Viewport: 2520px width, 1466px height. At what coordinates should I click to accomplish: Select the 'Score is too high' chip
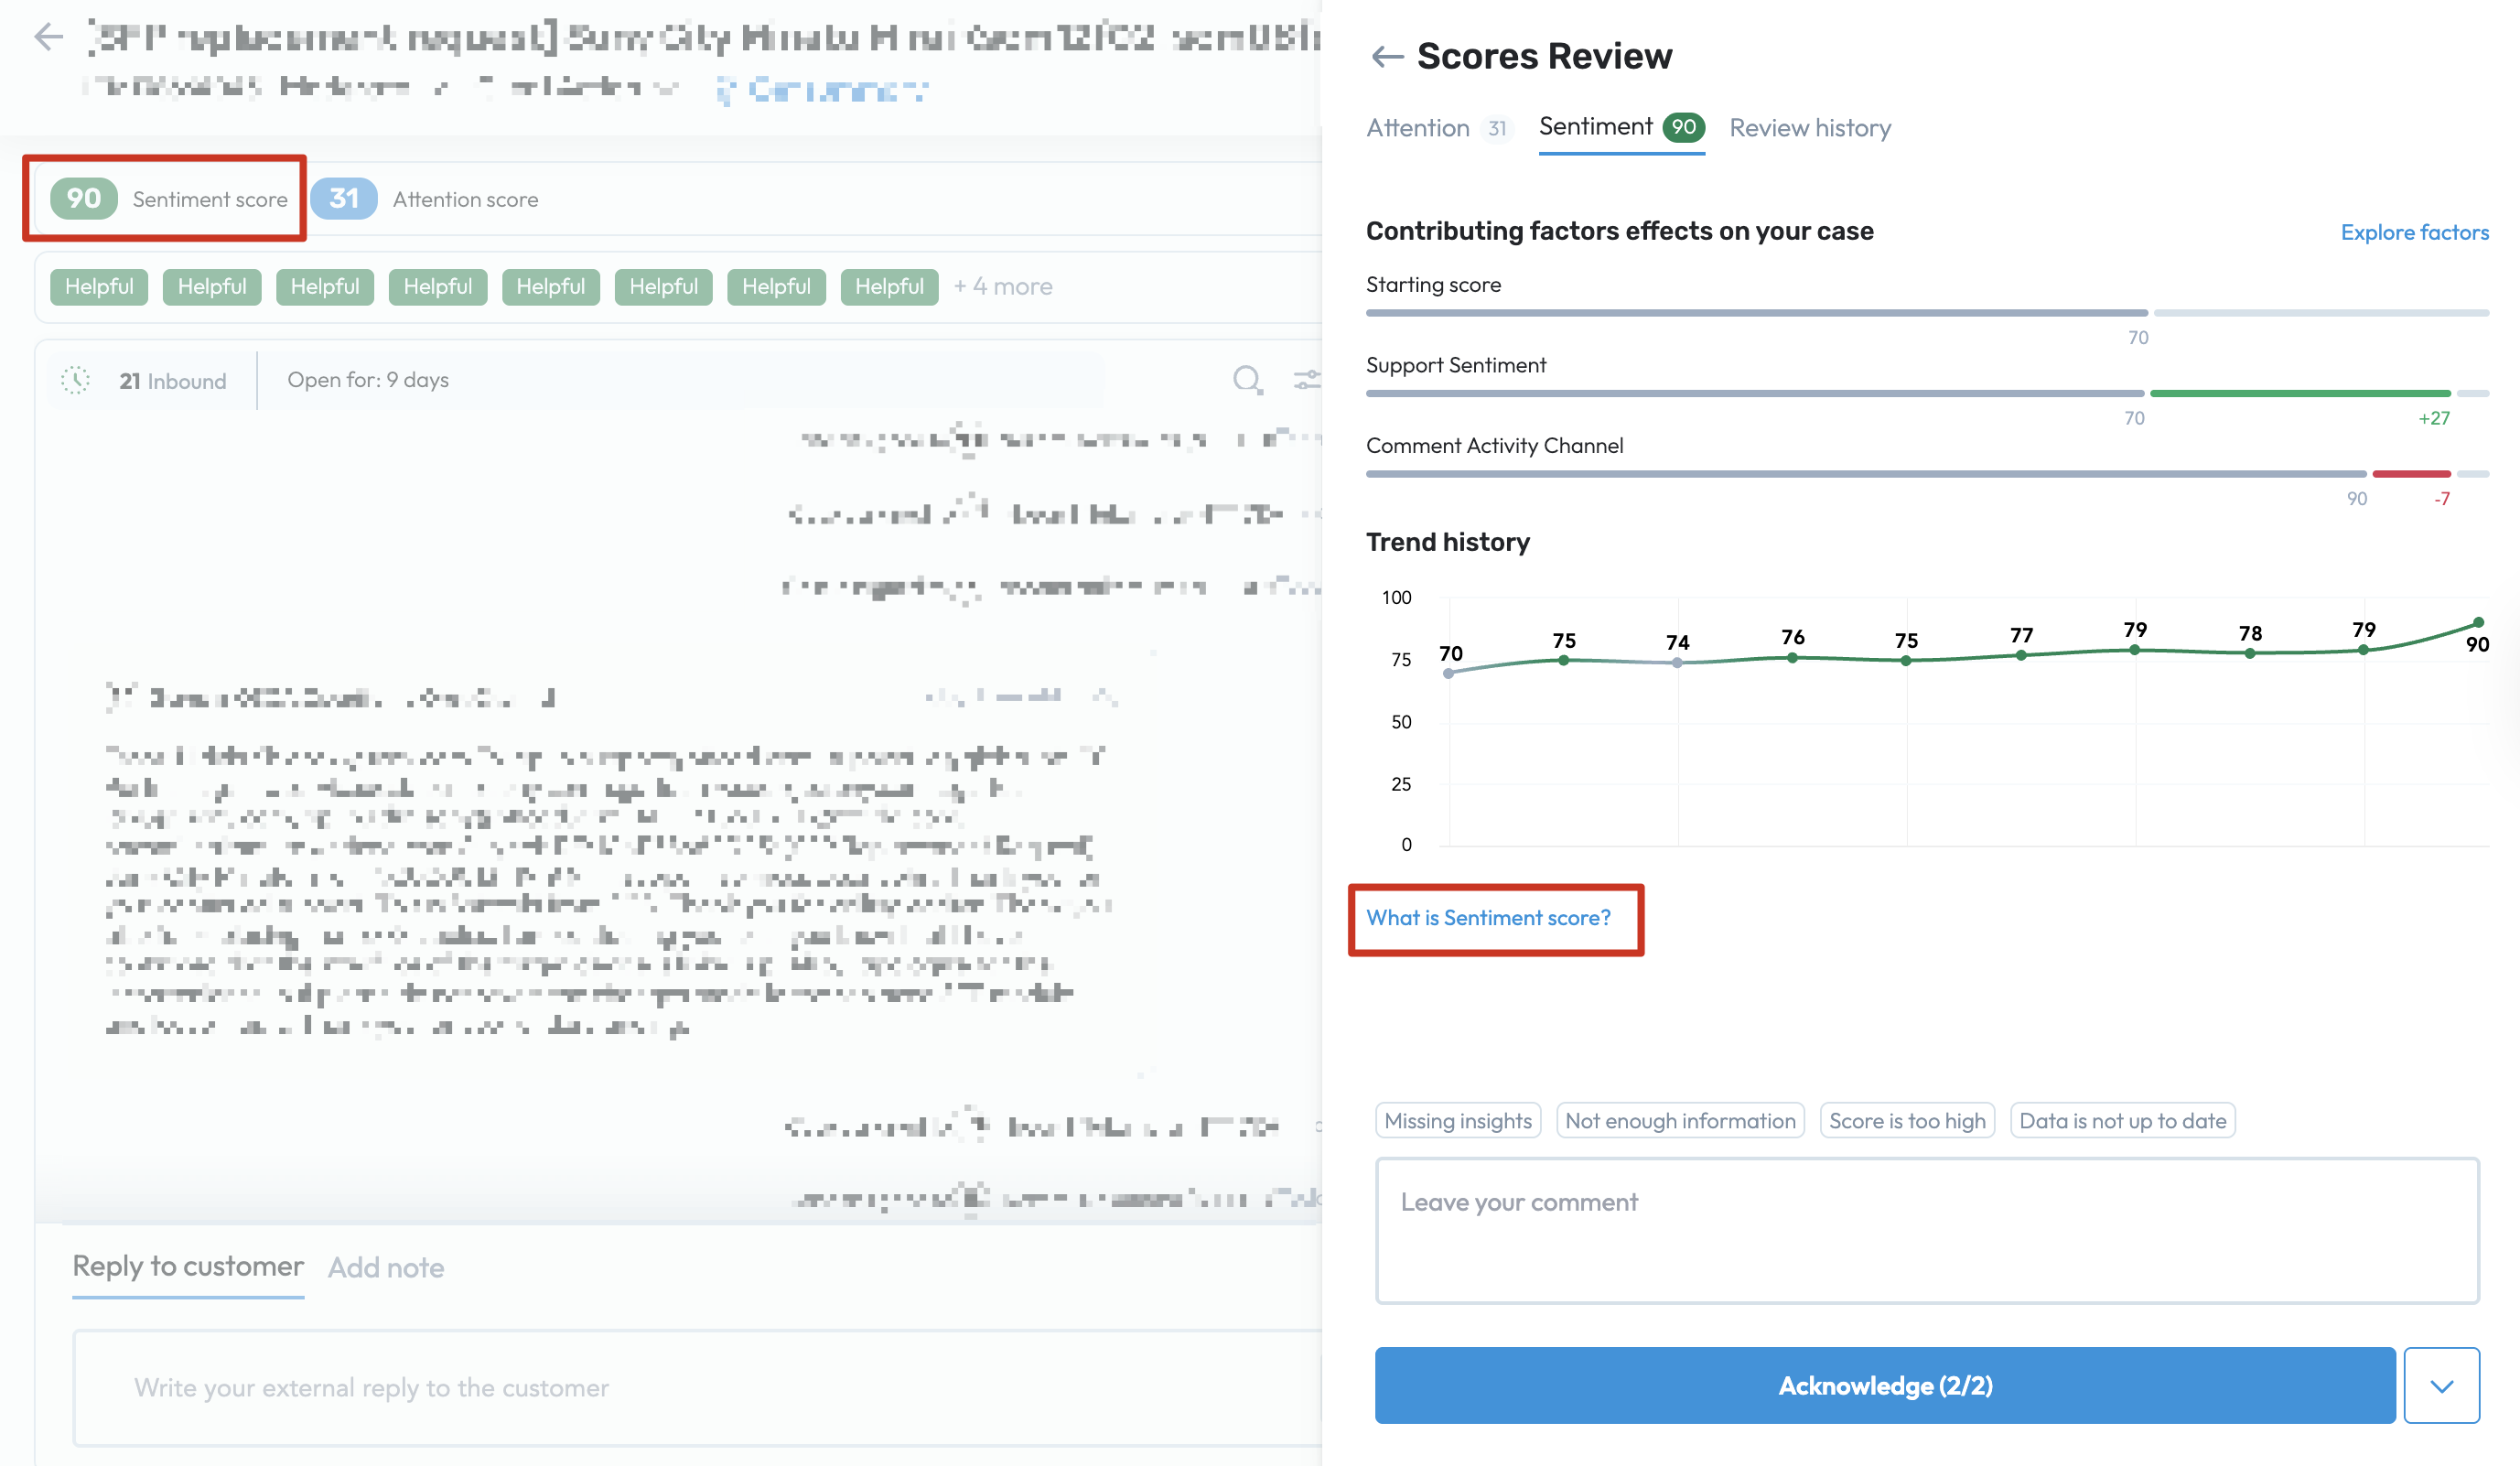(x=1906, y=1120)
